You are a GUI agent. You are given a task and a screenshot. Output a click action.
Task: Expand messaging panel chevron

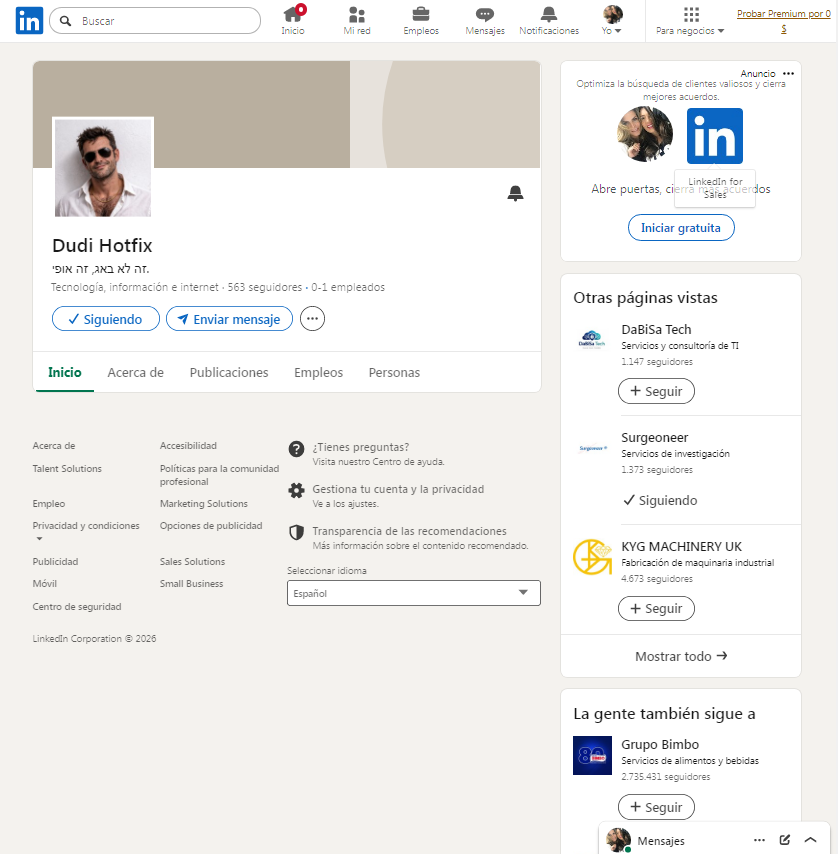[810, 840]
